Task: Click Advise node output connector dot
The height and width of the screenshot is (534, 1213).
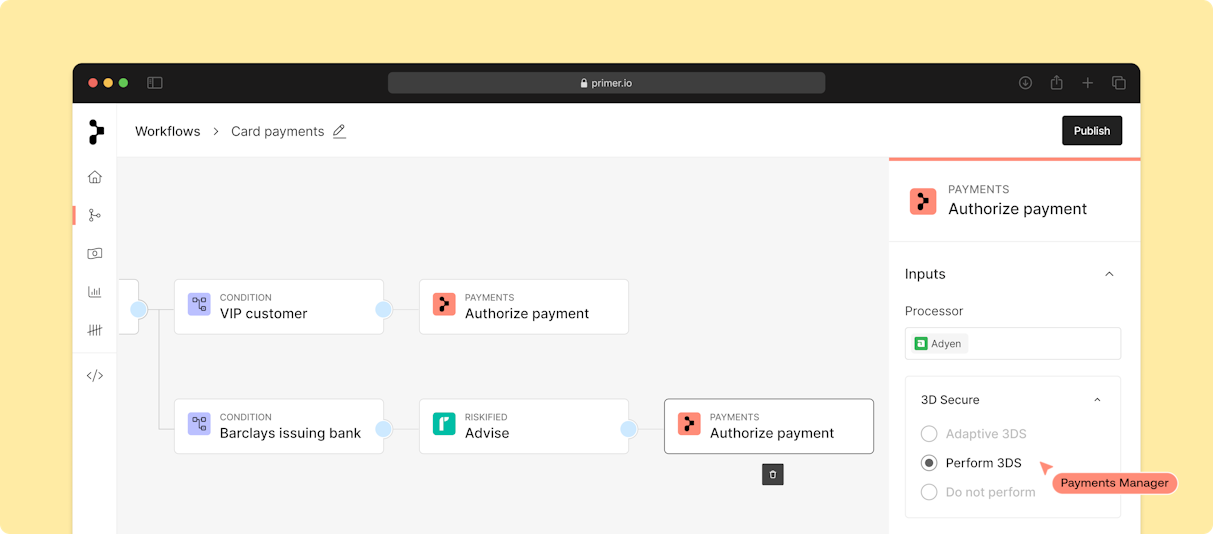Action: click(628, 429)
